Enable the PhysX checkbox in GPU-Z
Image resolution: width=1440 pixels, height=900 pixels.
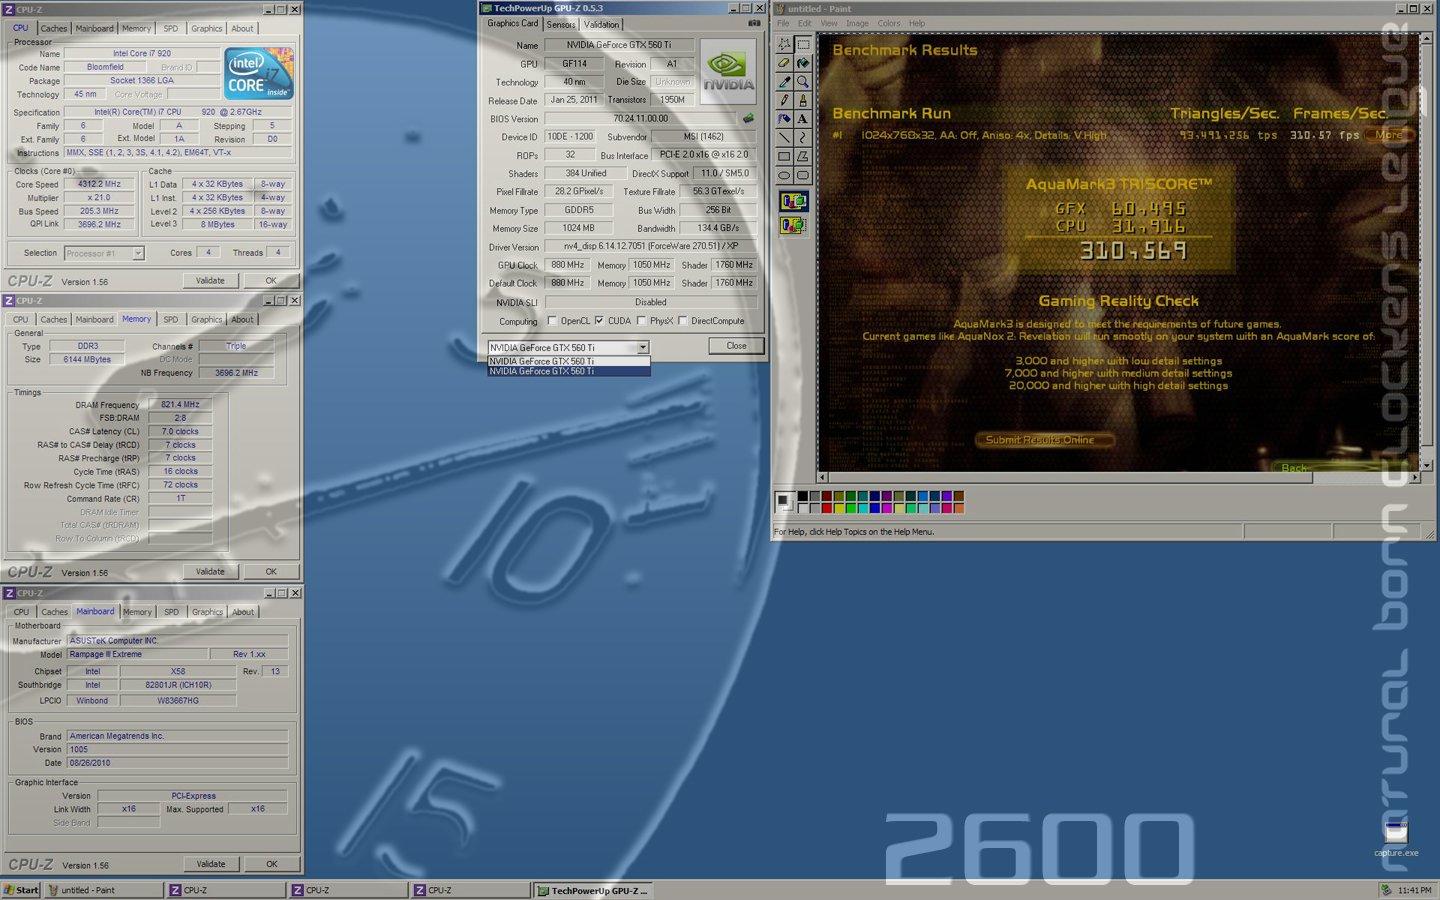tap(641, 321)
